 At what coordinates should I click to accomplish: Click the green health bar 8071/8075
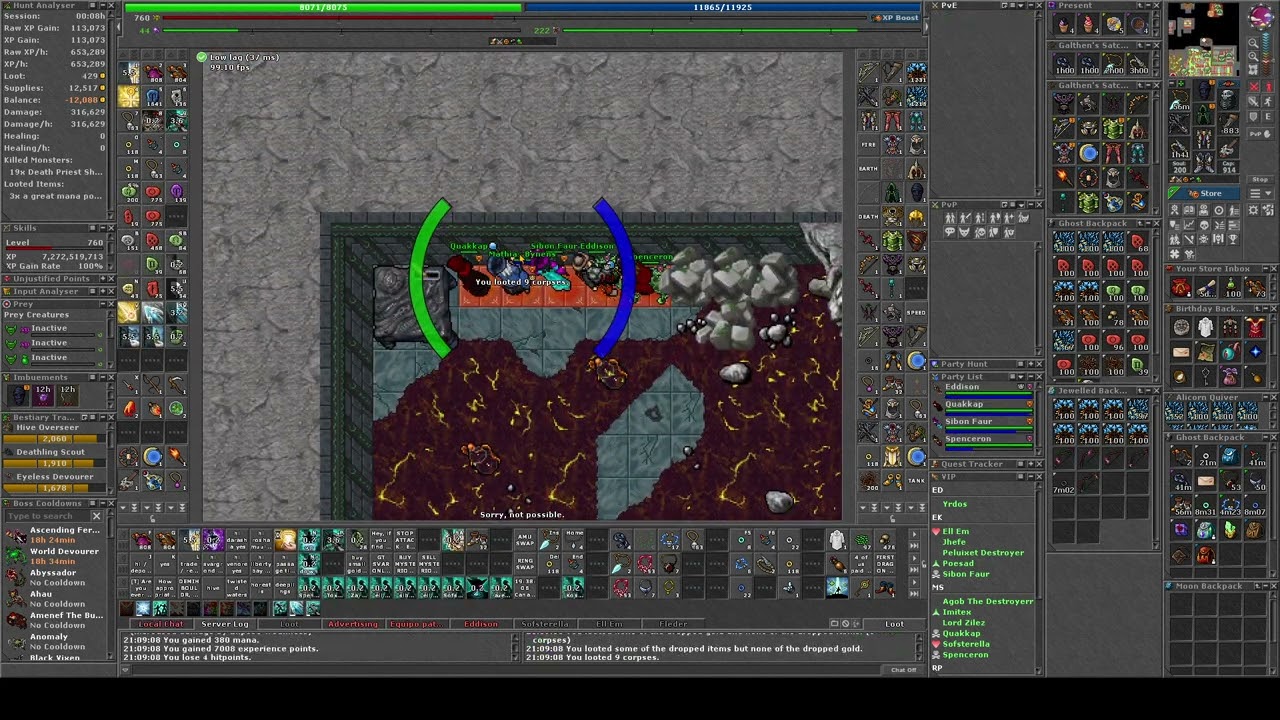pos(323,7)
